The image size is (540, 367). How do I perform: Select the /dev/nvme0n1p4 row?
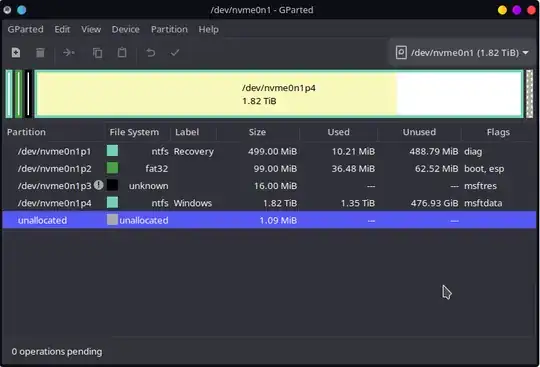[269, 203]
